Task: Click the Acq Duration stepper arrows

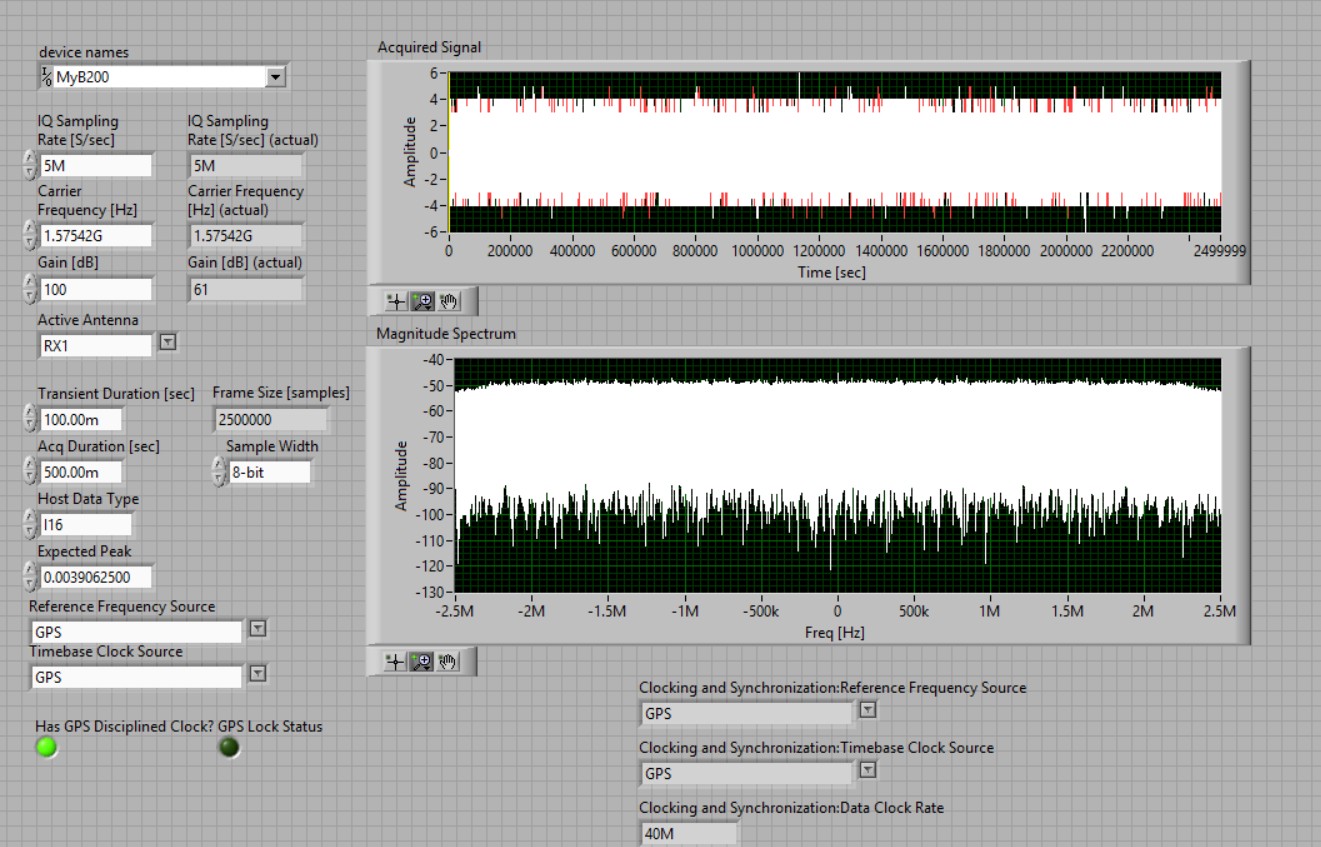Action: coord(29,471)
